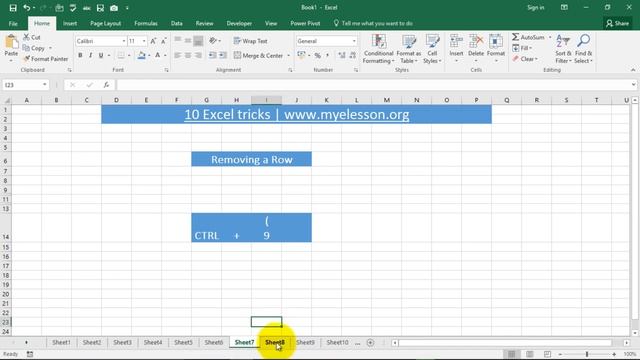This screenshot has height=360, width=640.
Task: Adjust the zoom slider handle
Action: click(x=587, y=354)
